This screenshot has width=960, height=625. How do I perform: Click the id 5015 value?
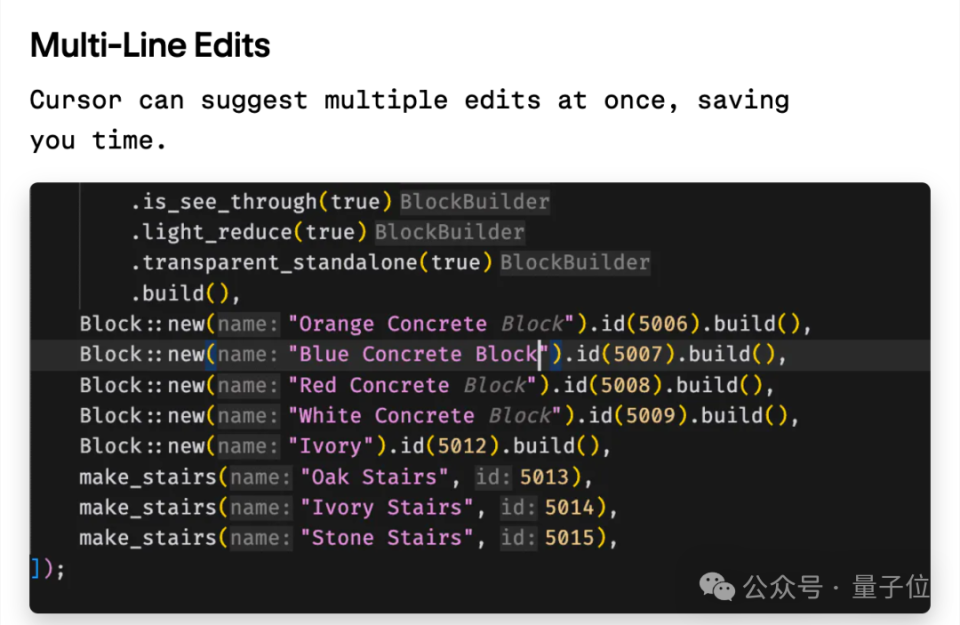[569, 537]
